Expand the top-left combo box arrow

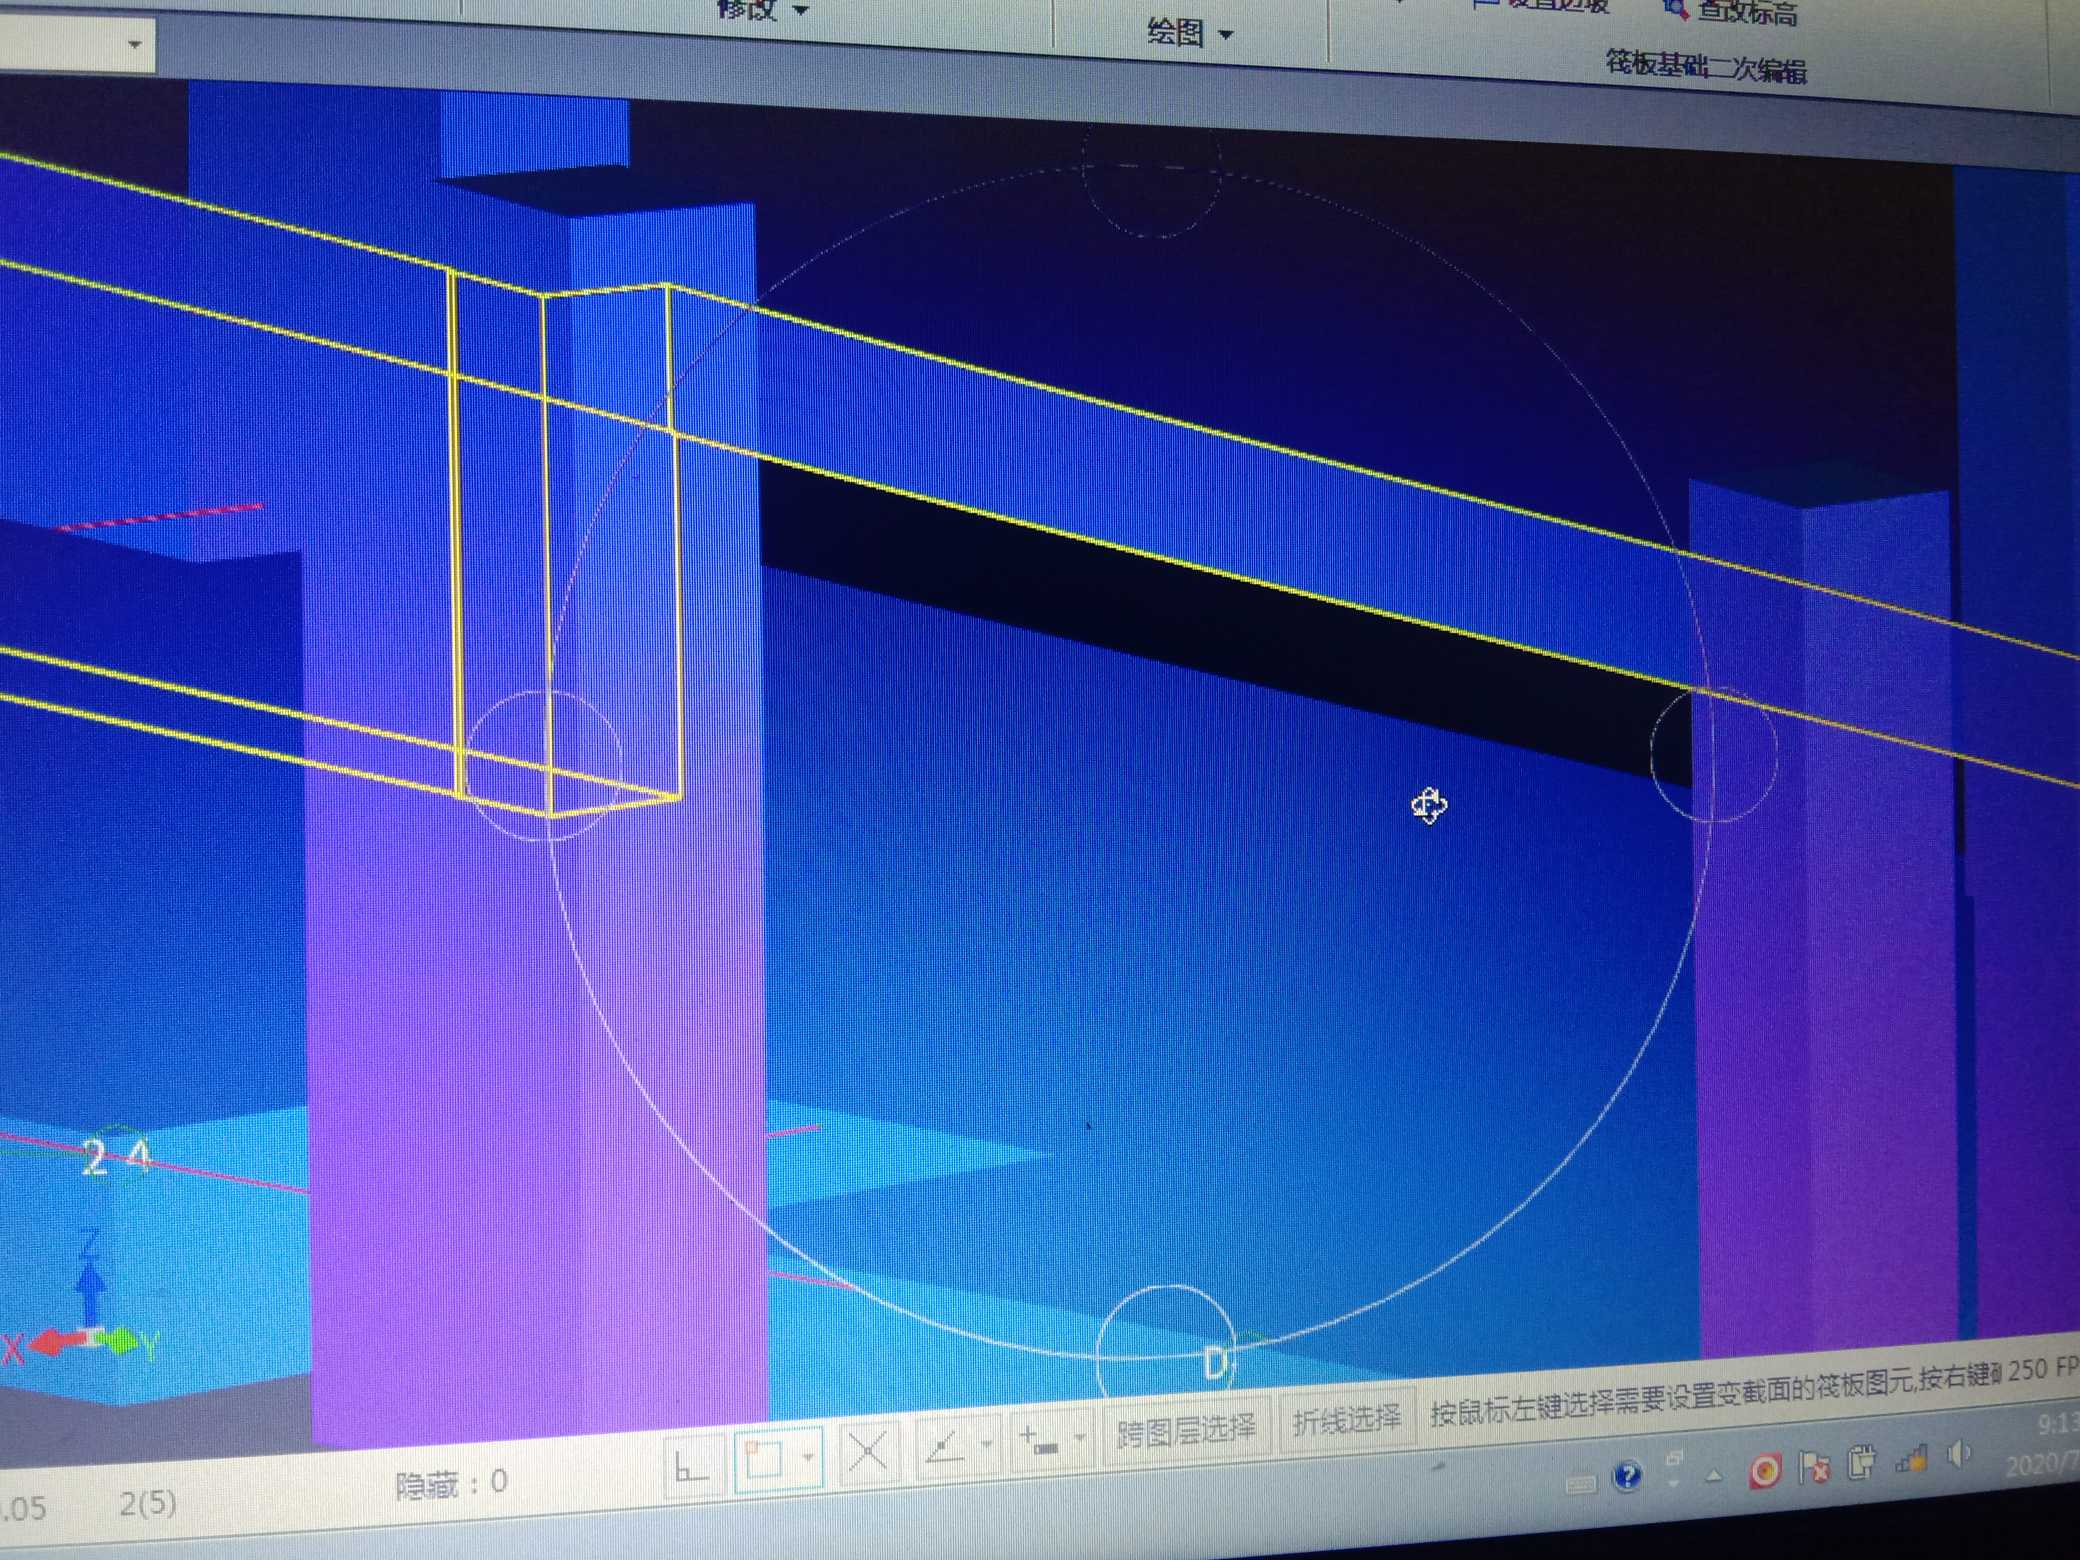click(135, 44)
